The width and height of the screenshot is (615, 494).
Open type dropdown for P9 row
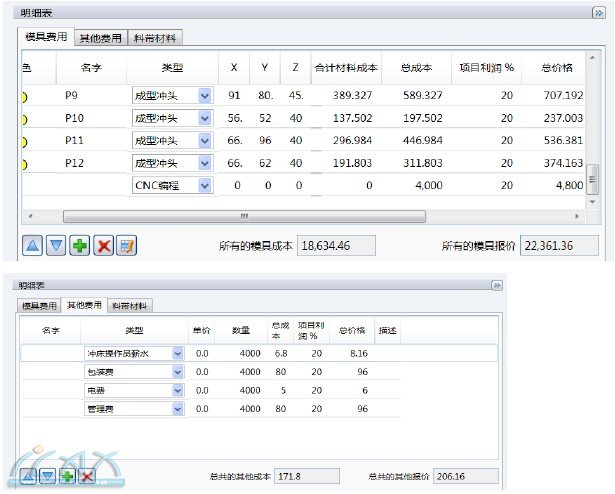[x=205, y=95]
